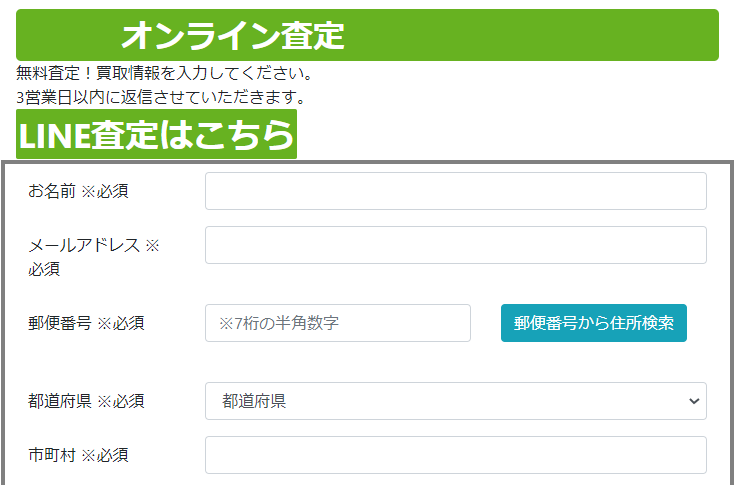Click the メールアドレス label text

[84, 245]
